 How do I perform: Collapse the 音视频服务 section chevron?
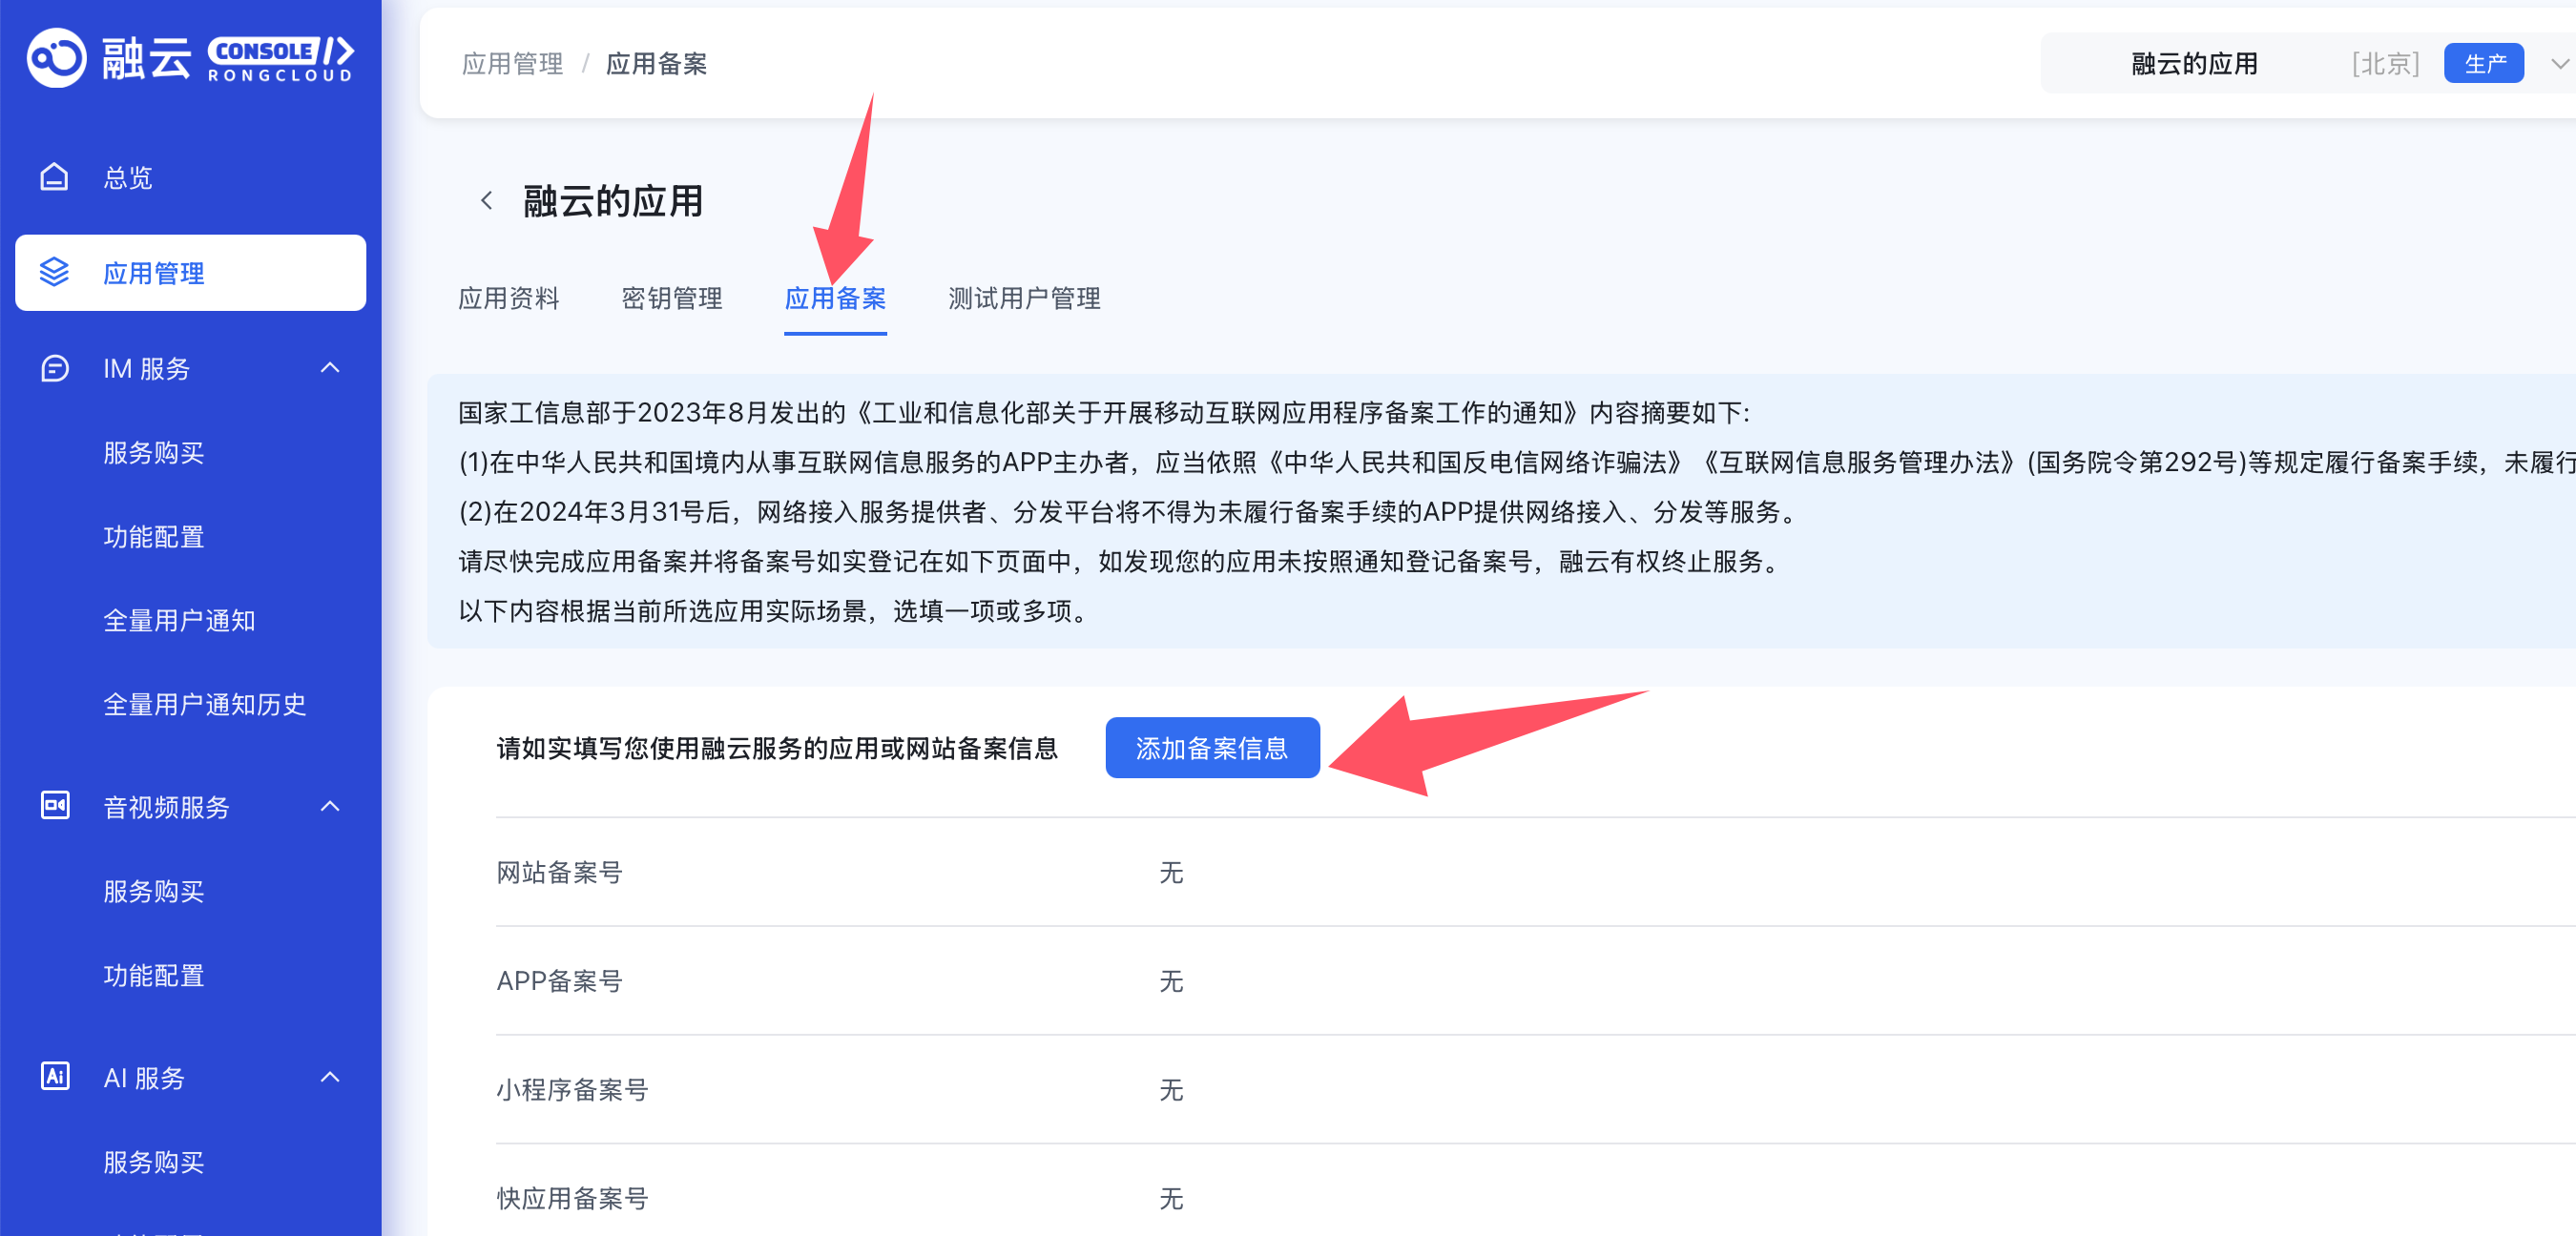(330, 806)
